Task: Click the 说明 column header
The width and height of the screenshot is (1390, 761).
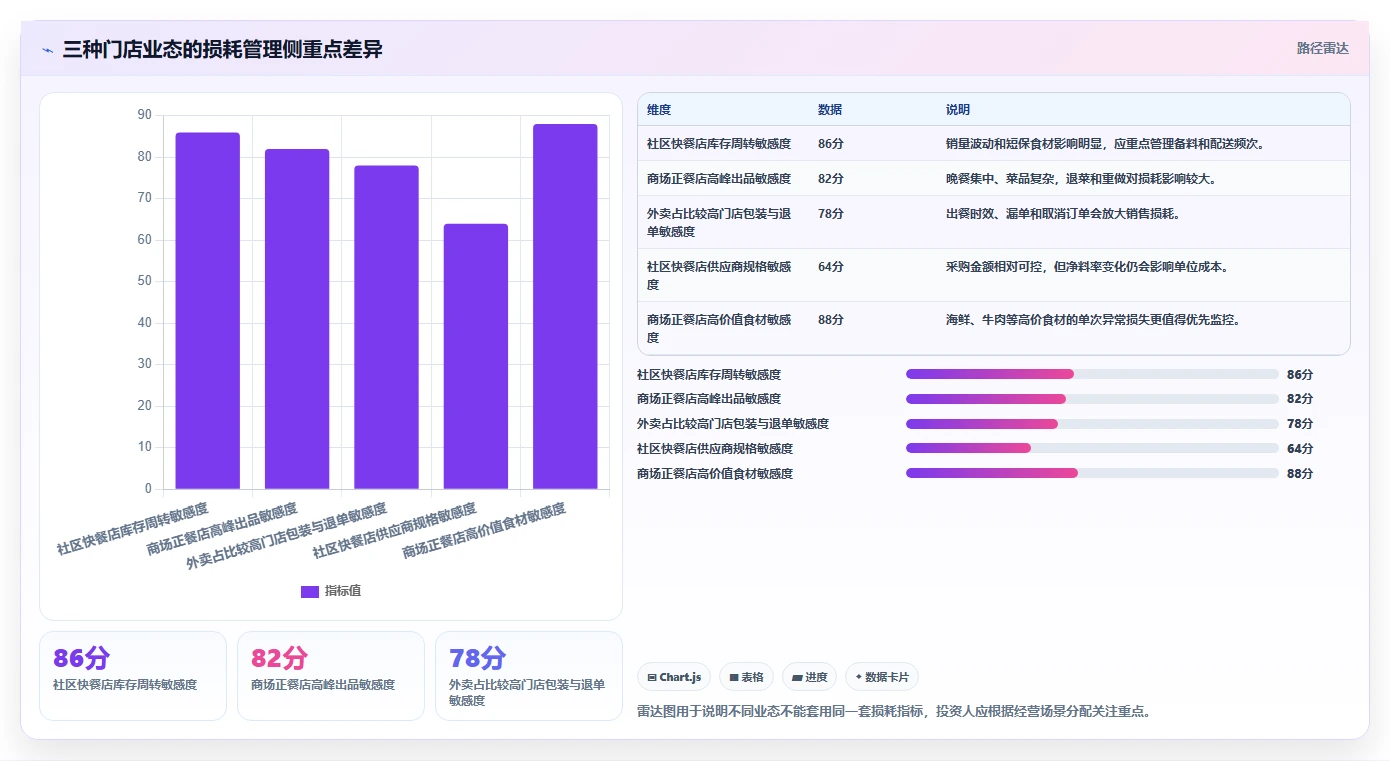Action: (958, 109)
